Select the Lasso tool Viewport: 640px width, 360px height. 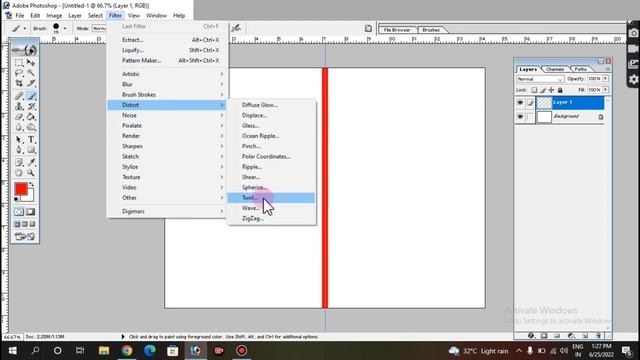19,73
